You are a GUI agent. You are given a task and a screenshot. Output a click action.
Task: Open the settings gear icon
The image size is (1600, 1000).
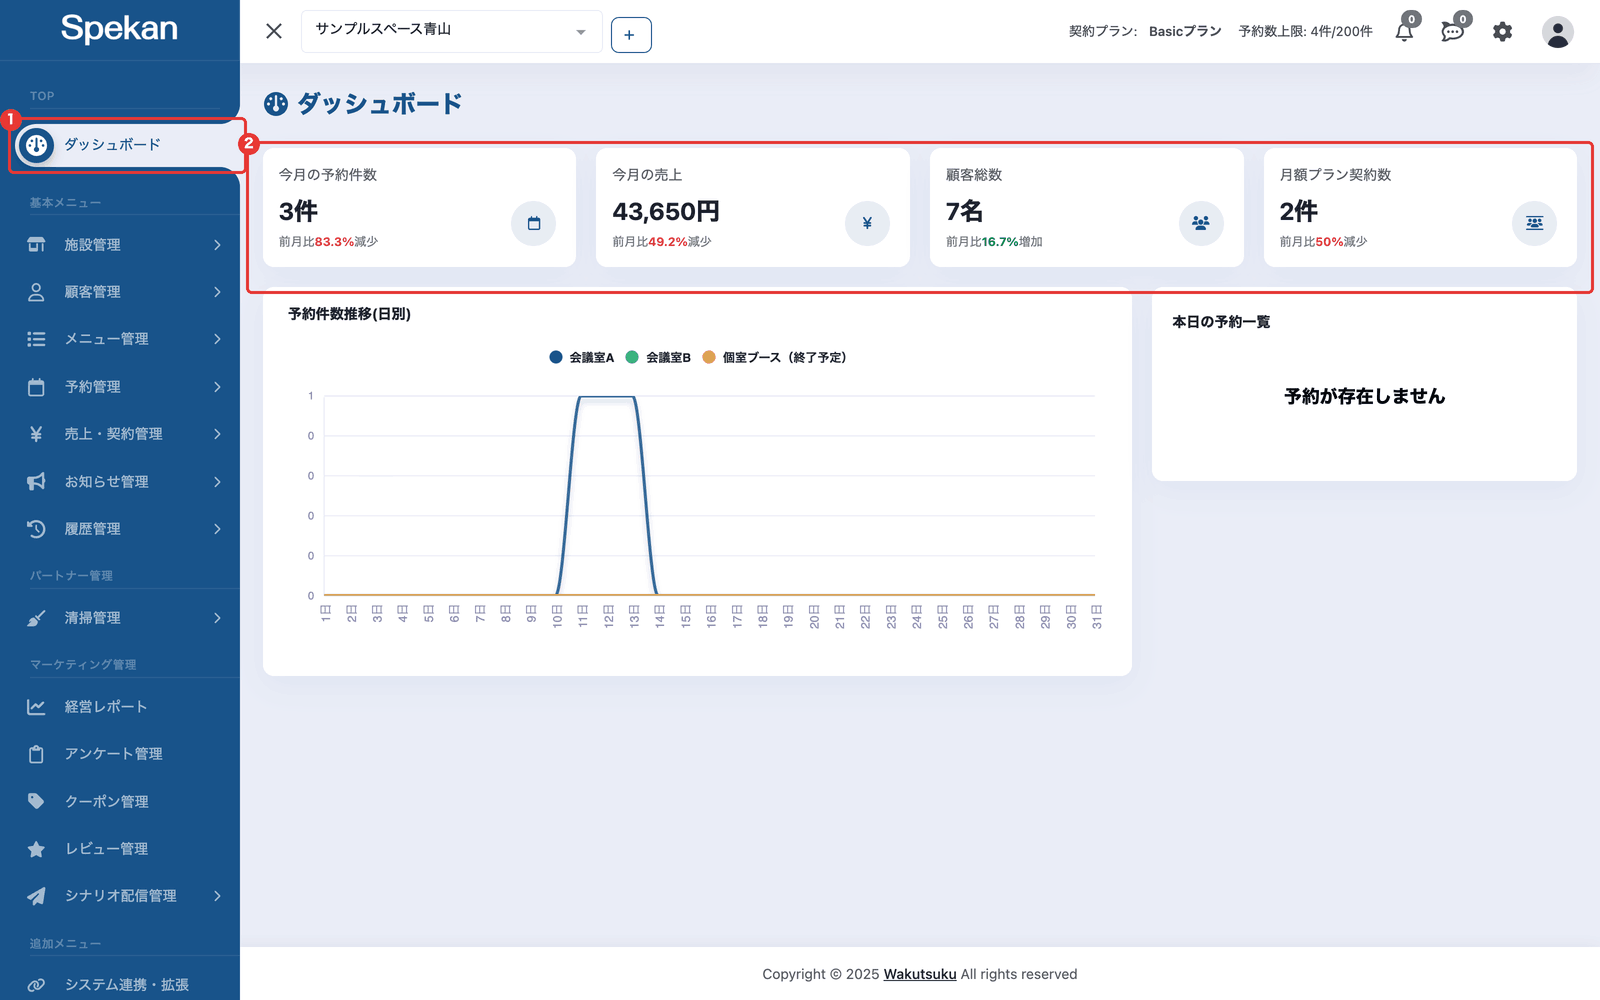1502,32
